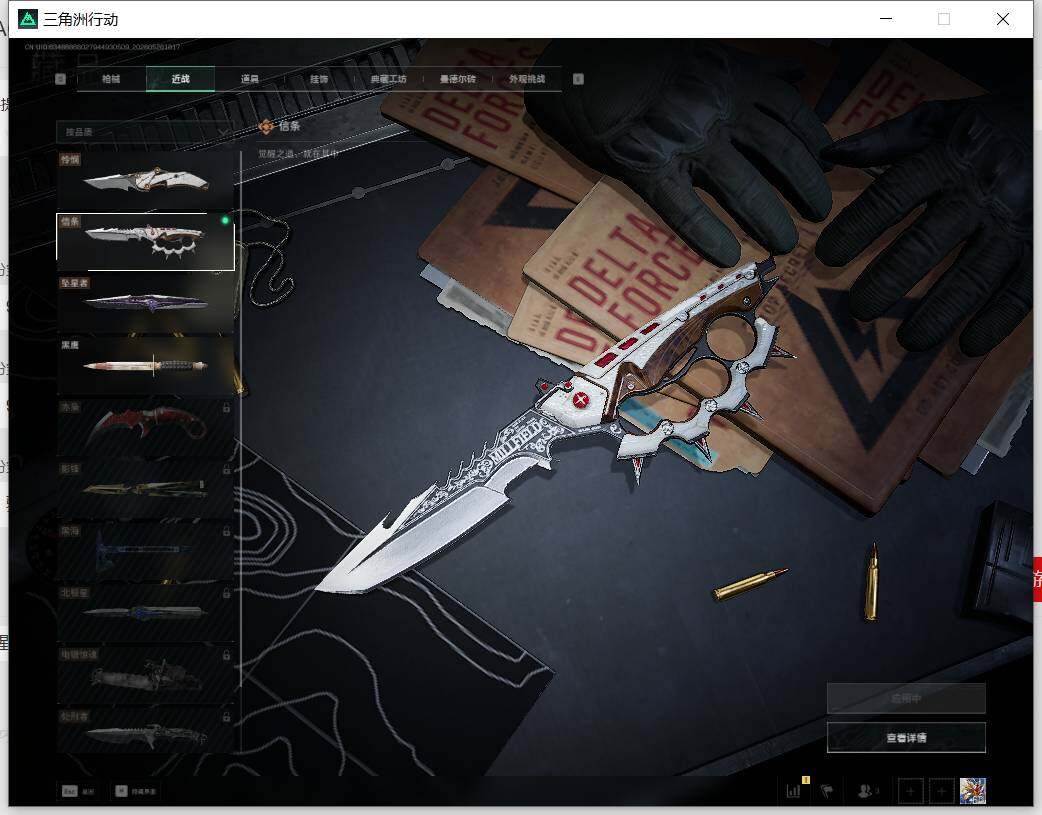Select the locked 影锋 gold blade skin
This screenshot has width=1042, height=815.
point(146,489)
